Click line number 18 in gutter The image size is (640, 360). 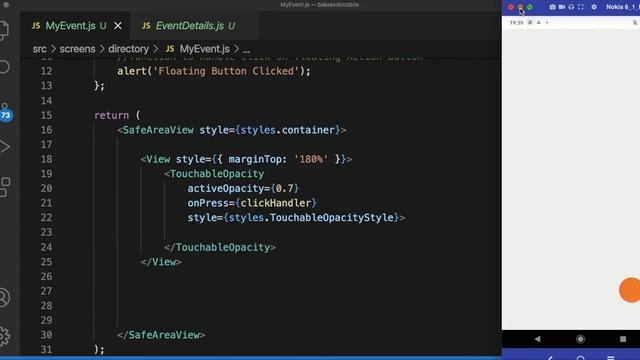tap(47, 159)
